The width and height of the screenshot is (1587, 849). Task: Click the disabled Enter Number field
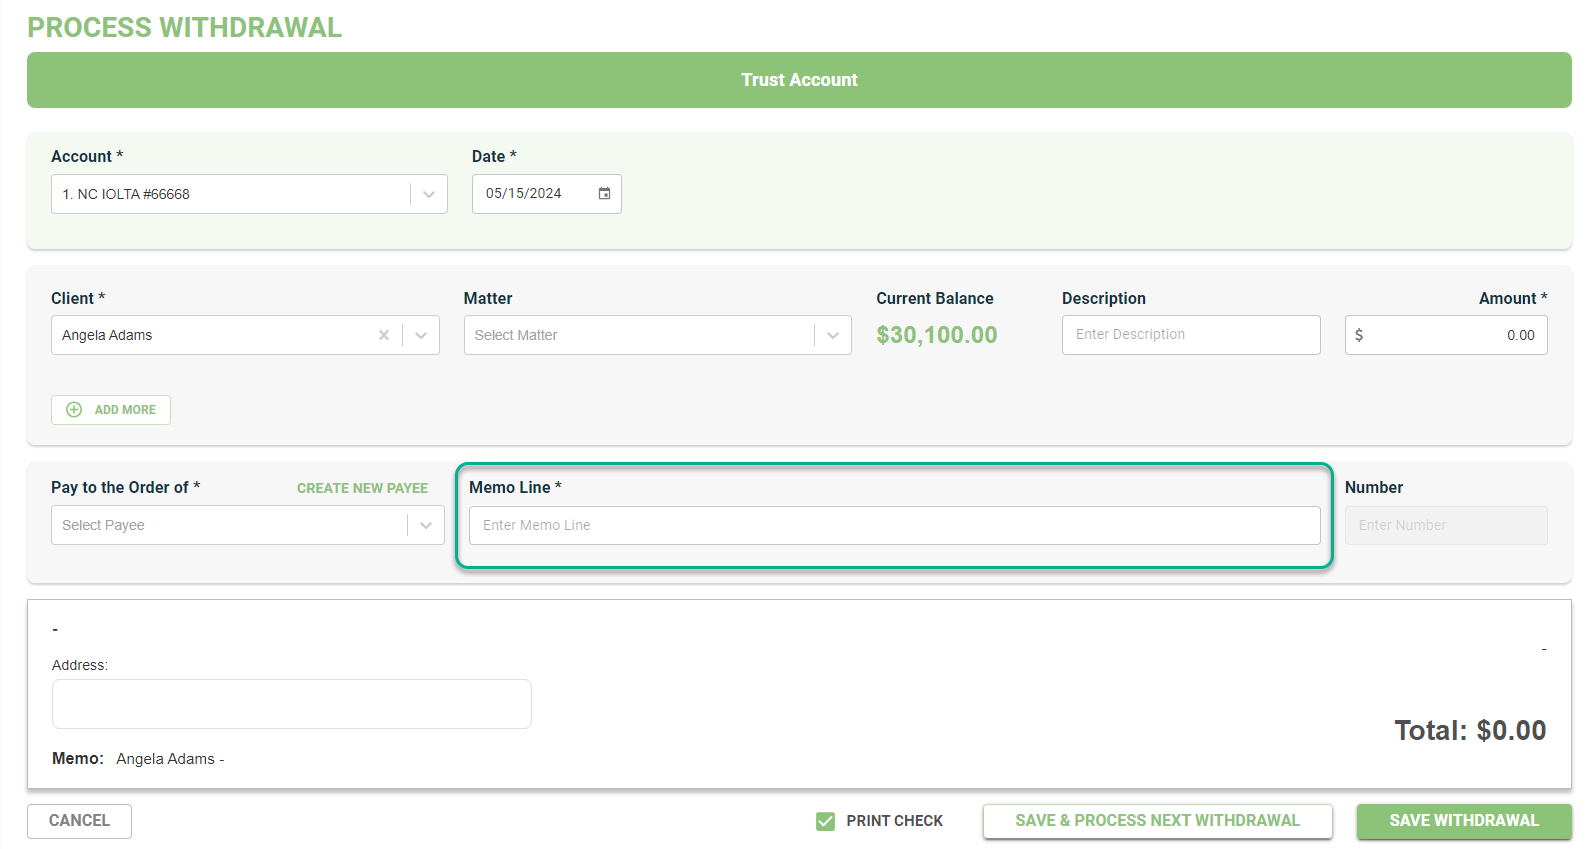(1446, 525)
